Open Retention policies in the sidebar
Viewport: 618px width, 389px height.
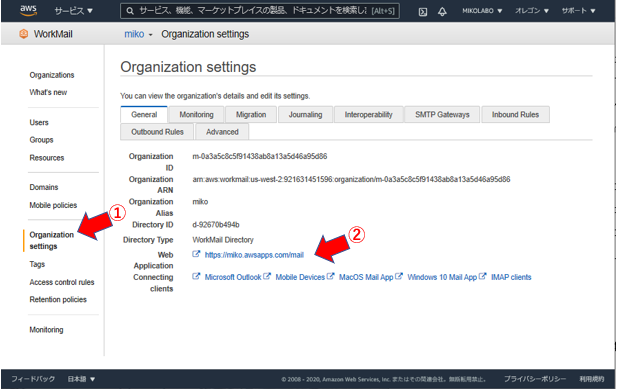pyautogui.click(x=58, y=300)
